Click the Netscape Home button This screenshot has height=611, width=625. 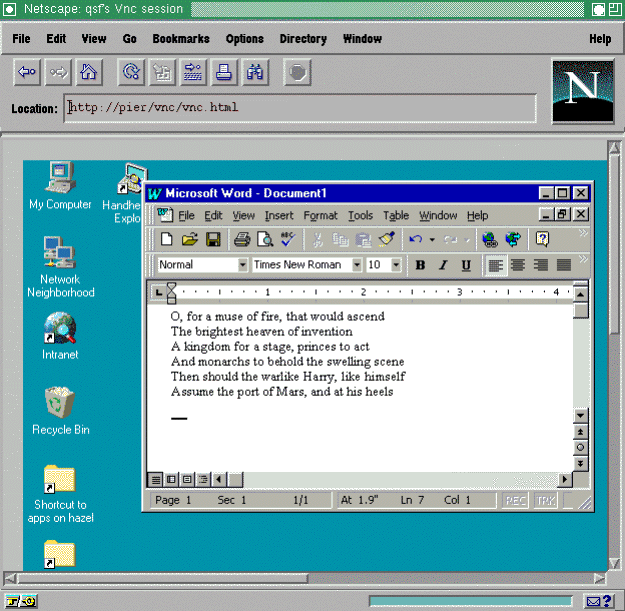coord(88,72)
